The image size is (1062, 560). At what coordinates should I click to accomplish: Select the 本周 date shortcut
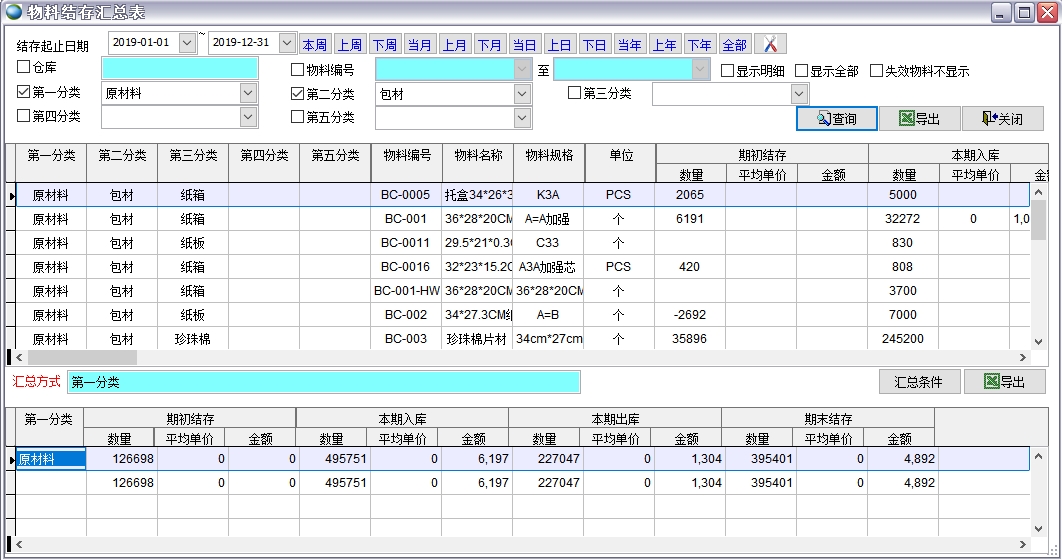(314, 45)
